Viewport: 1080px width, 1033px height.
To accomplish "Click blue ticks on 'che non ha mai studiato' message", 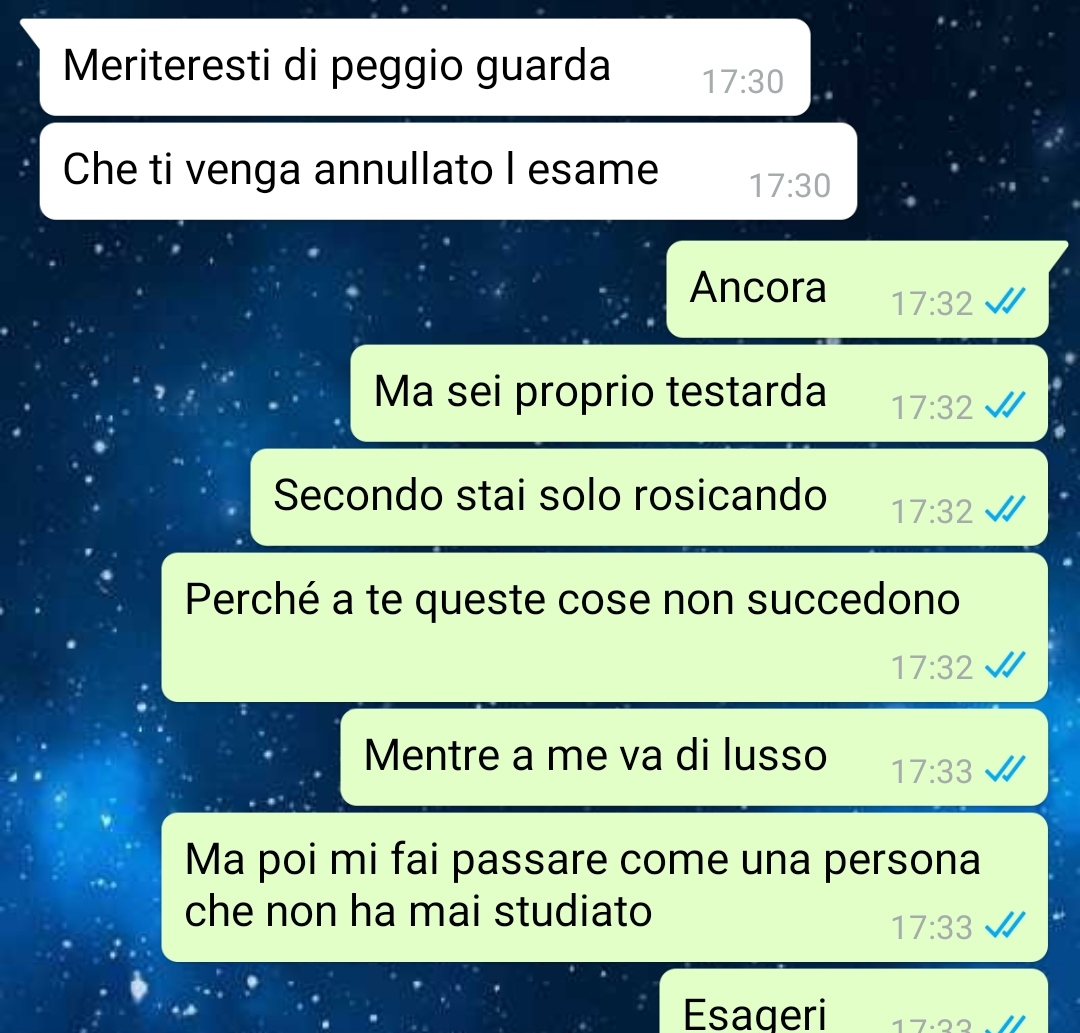I will (x=1006, y=926).
